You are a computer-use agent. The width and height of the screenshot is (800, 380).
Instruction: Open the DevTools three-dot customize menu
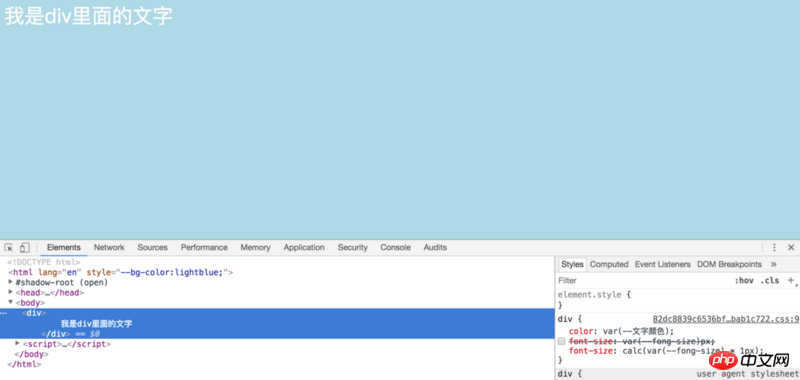coord(774,247)
